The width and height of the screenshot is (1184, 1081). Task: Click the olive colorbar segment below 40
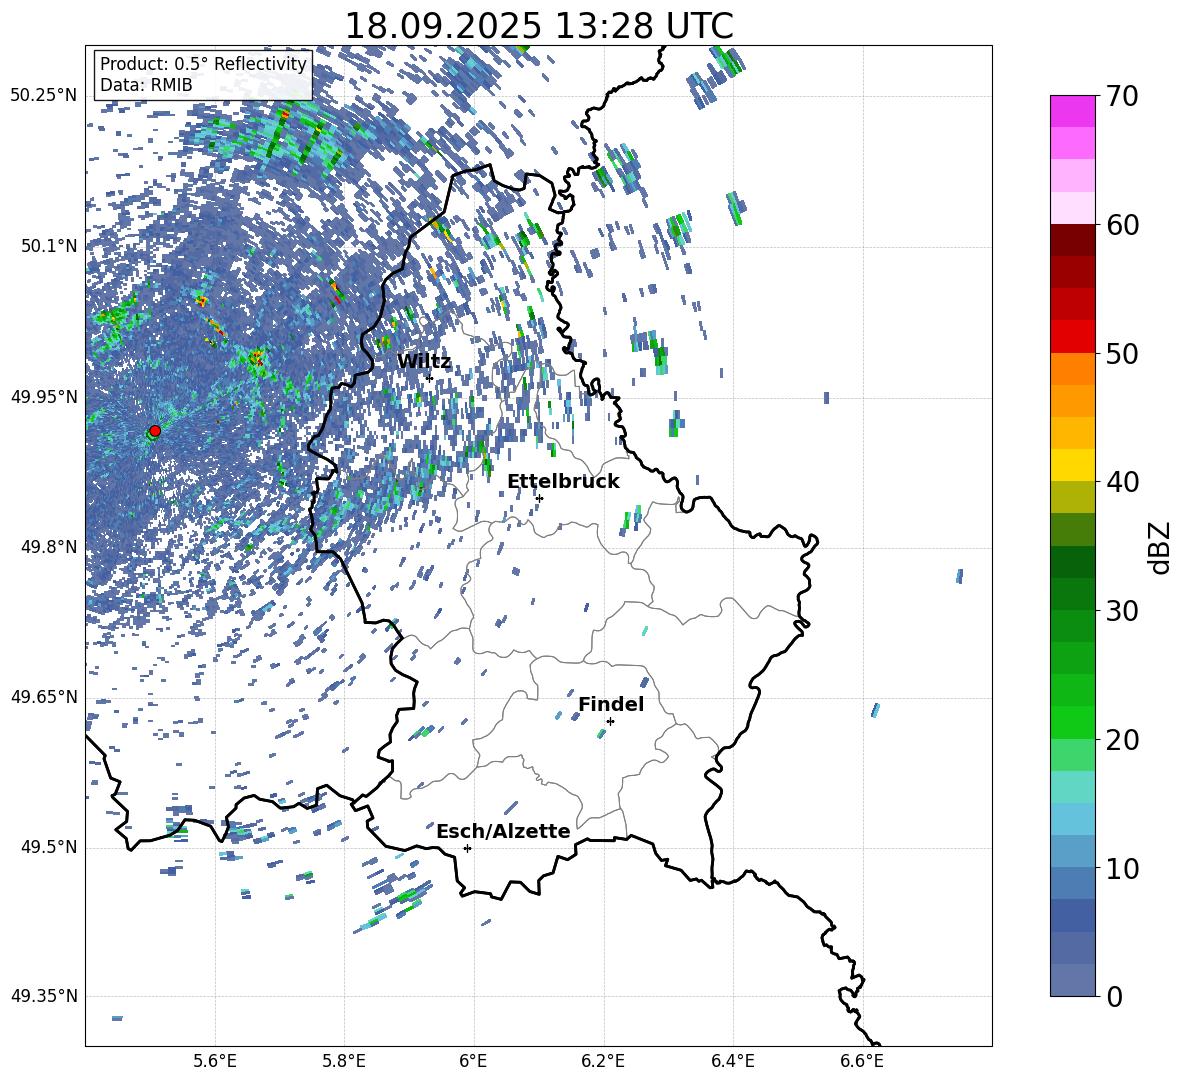[x=1072, y=497]
